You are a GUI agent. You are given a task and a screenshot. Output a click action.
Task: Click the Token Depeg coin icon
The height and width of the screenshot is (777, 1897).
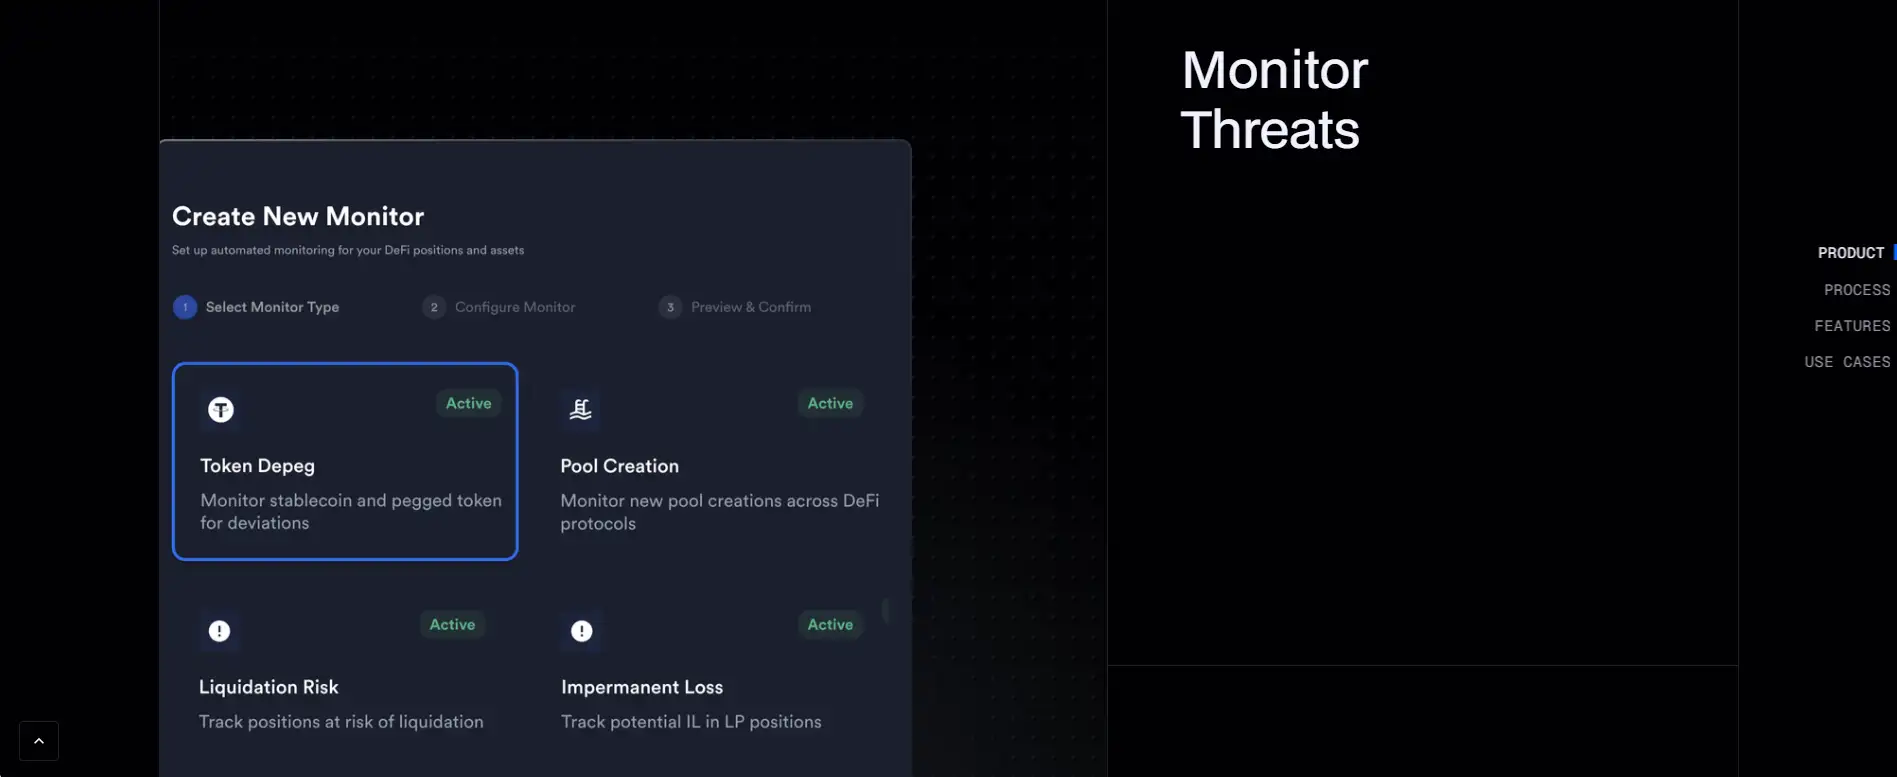point(221,410)
